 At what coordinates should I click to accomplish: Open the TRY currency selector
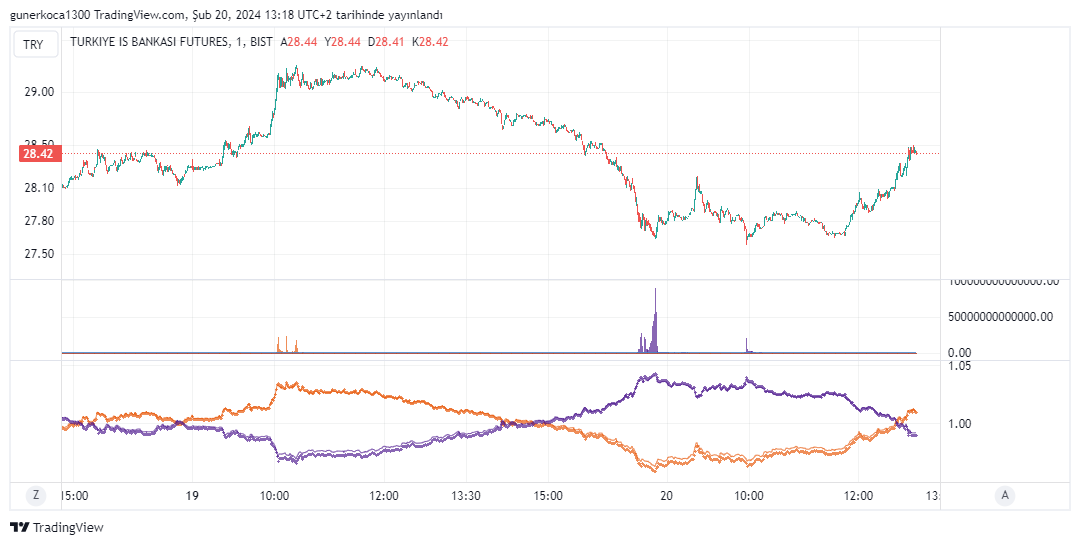point(34,44)
